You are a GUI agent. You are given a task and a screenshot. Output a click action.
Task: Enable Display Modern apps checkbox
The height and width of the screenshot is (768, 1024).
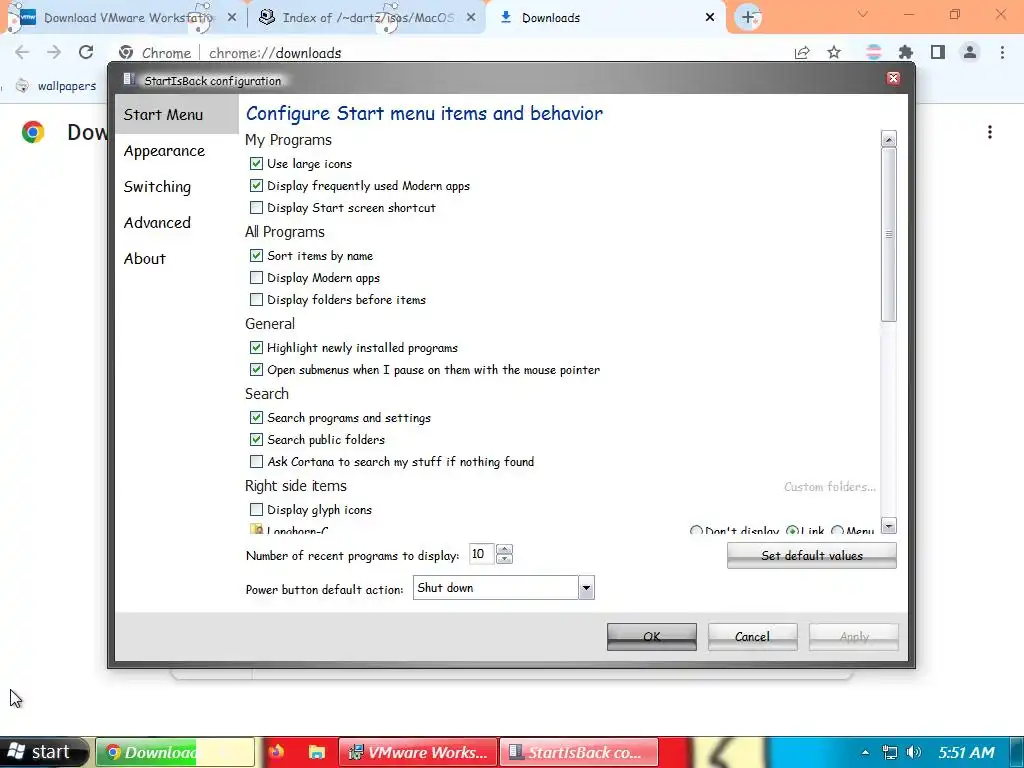[256, 278]
